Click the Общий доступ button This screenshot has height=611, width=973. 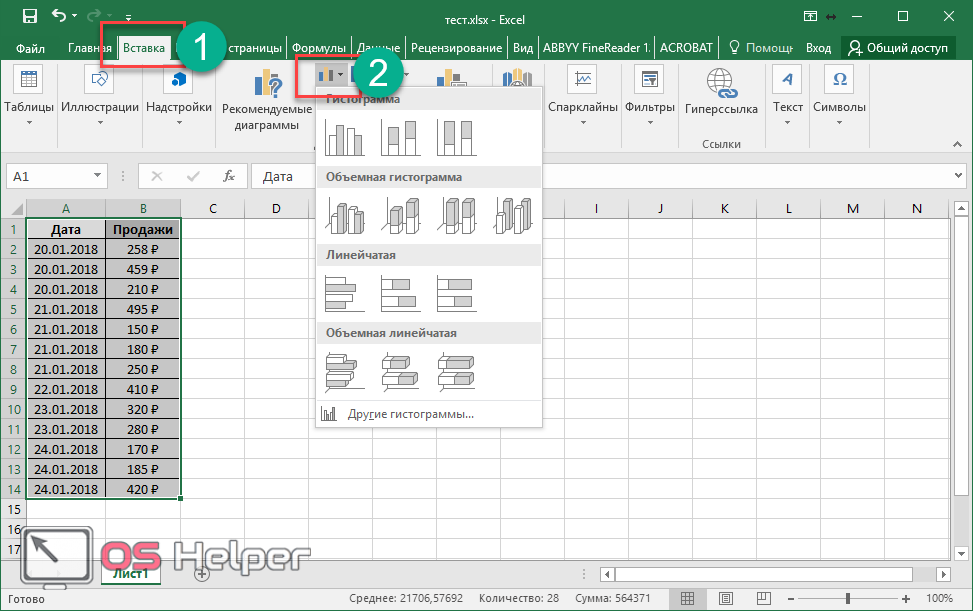click(898, 47)
